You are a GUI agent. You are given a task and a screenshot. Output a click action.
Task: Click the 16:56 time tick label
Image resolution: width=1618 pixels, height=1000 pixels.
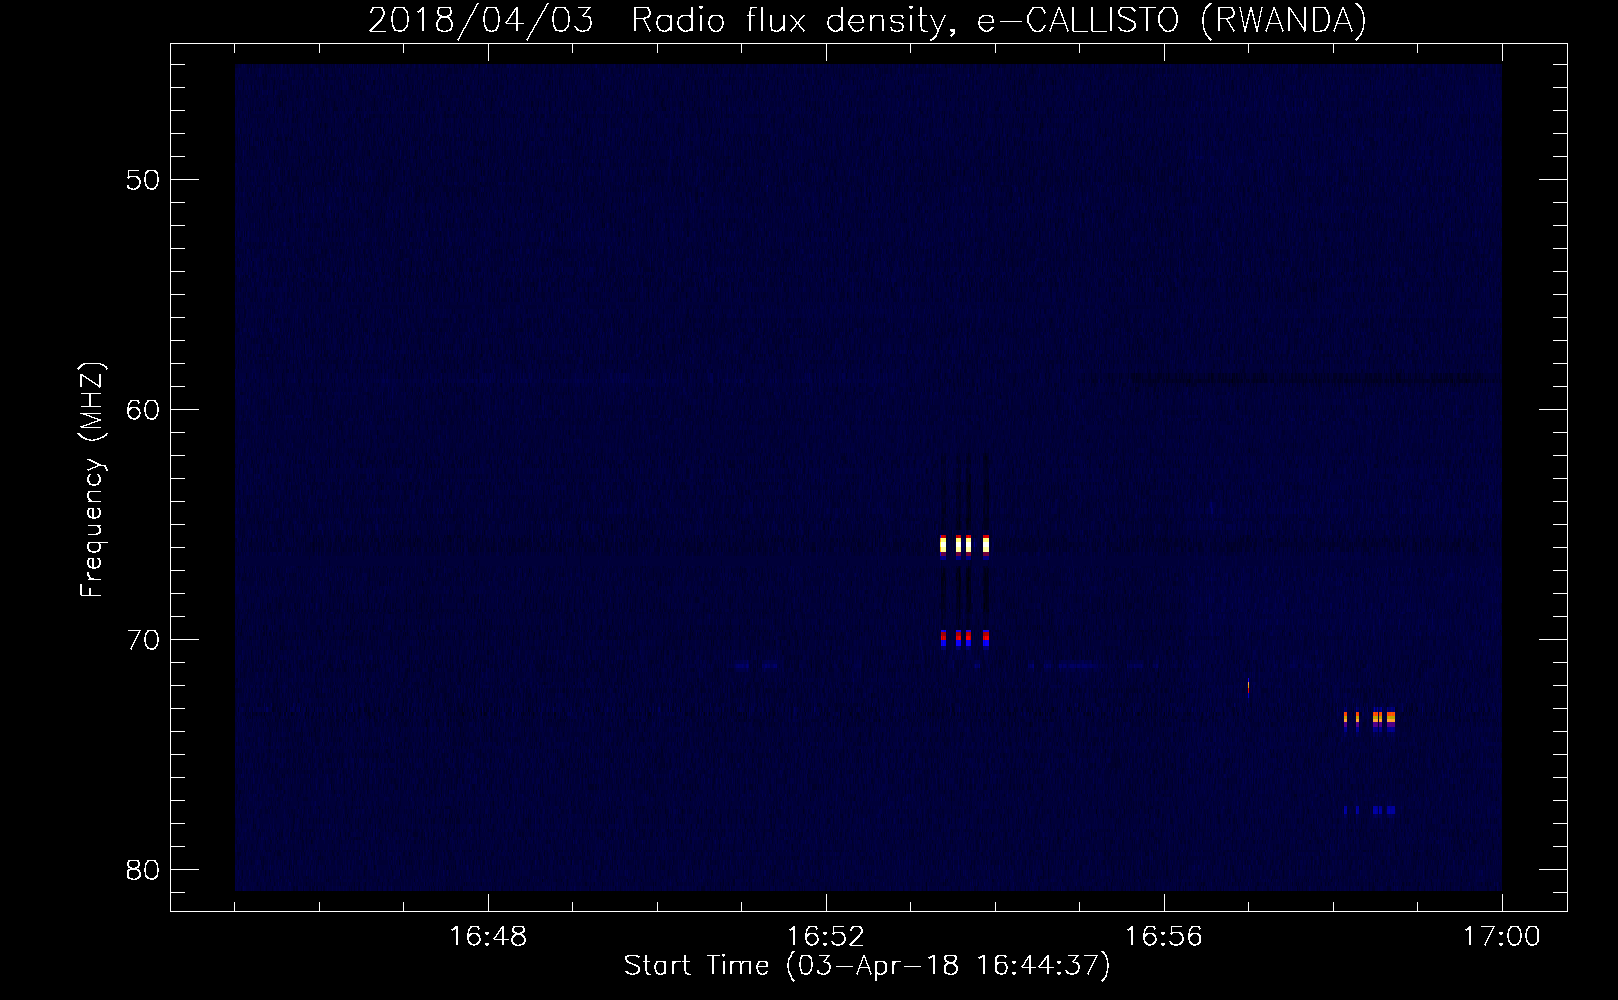click(x=1164, y=936)
